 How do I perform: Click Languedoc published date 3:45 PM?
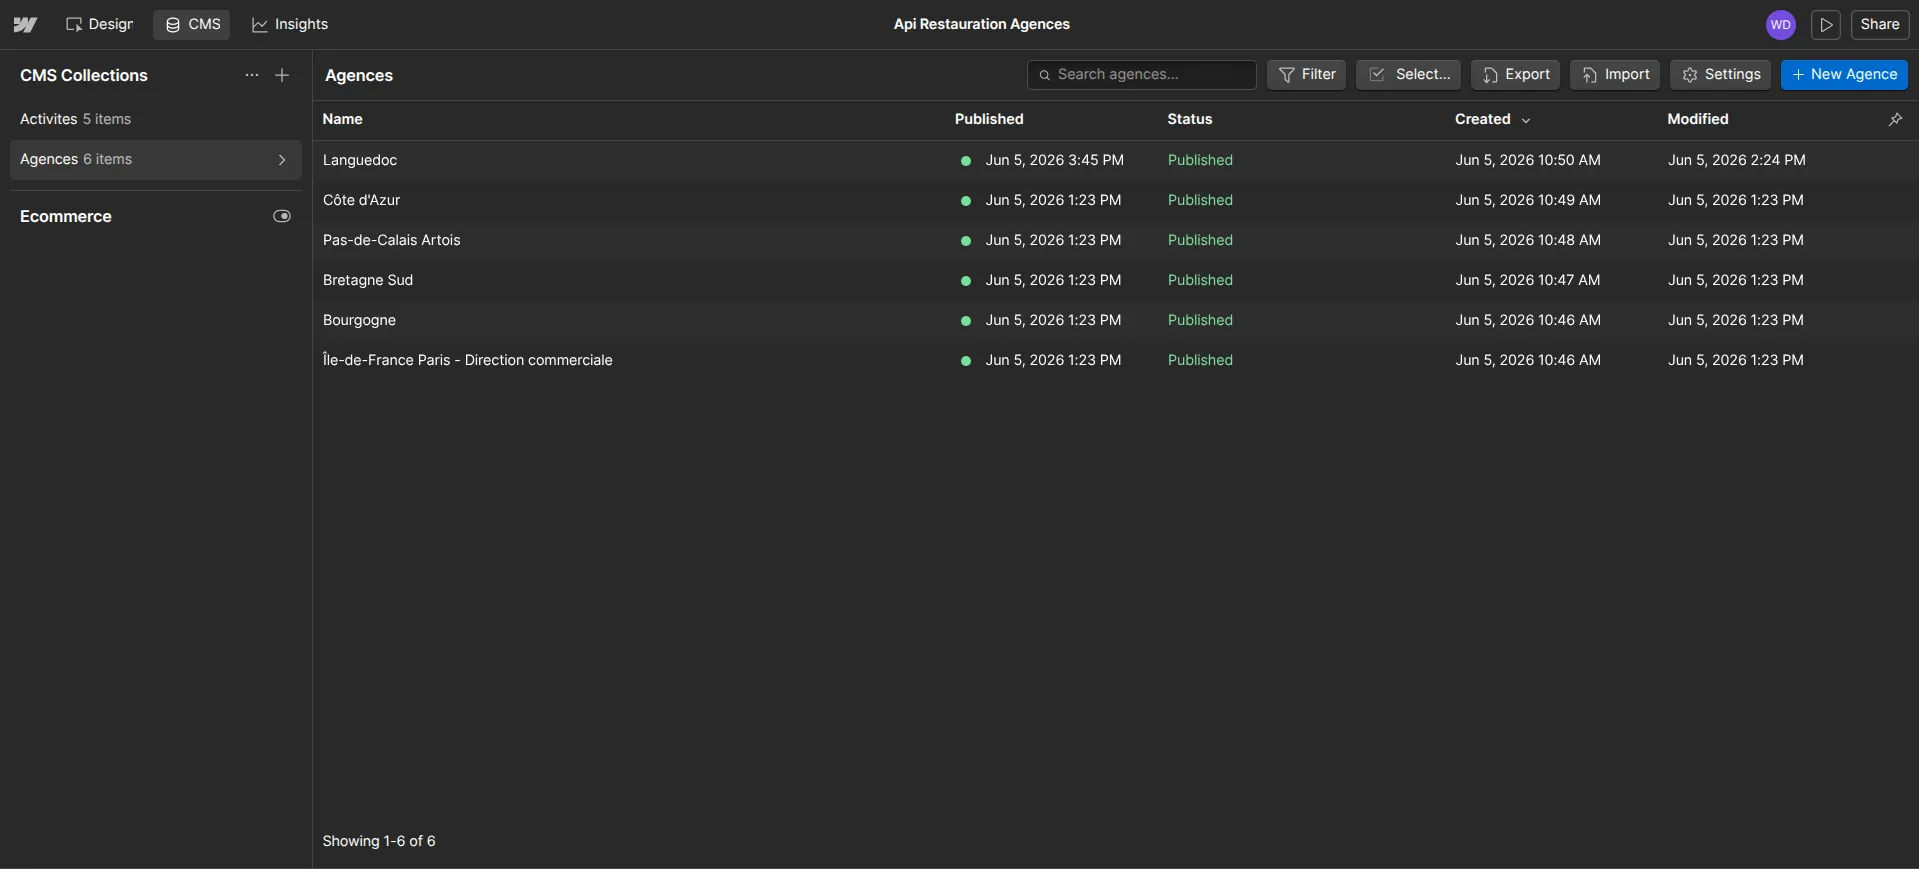(x=1054, y=160)
